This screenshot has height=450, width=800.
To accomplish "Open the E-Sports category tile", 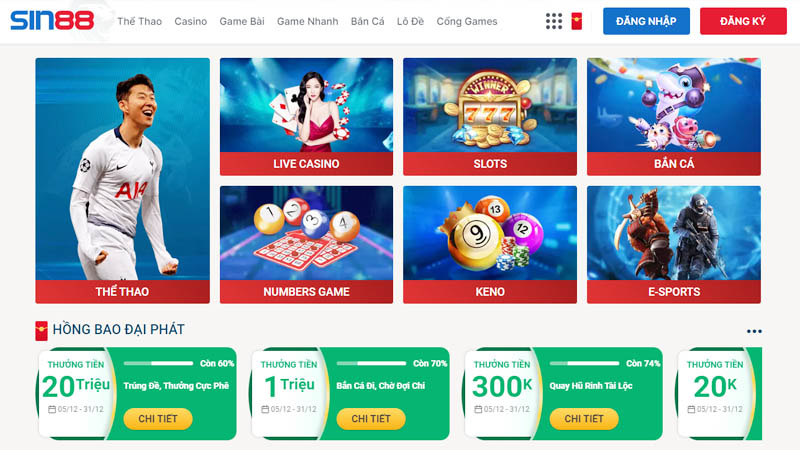I will [x=673, y=244].
